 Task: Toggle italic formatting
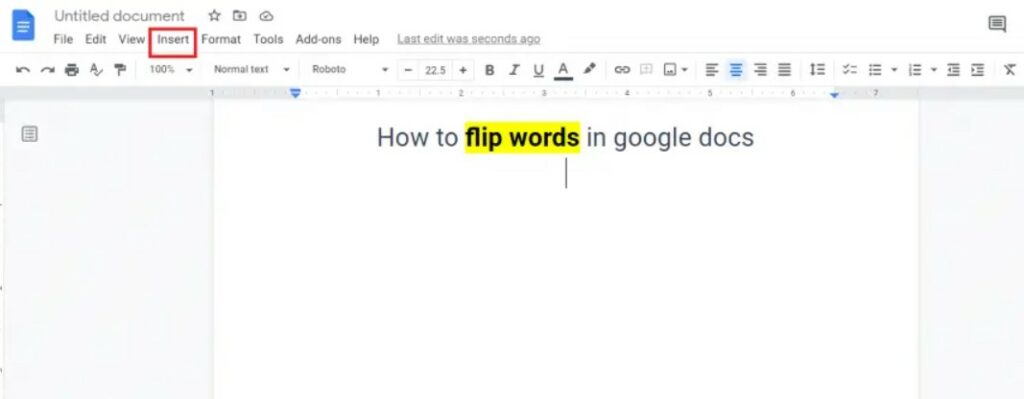(514, 70)
